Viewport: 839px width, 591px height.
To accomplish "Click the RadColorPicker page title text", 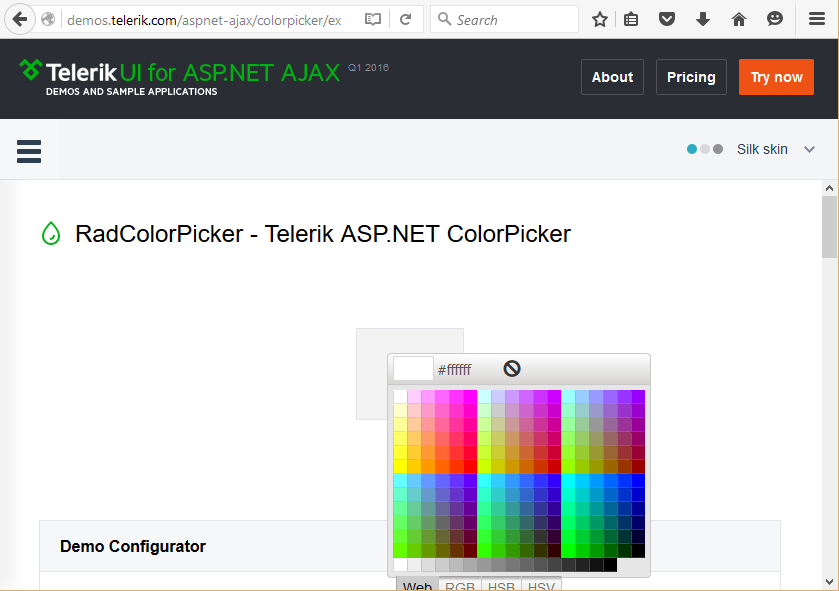I will pos(323,234).
